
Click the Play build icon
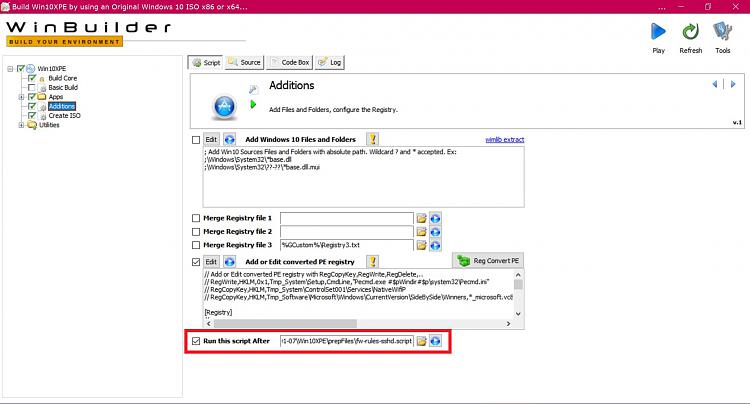point(658,32)
